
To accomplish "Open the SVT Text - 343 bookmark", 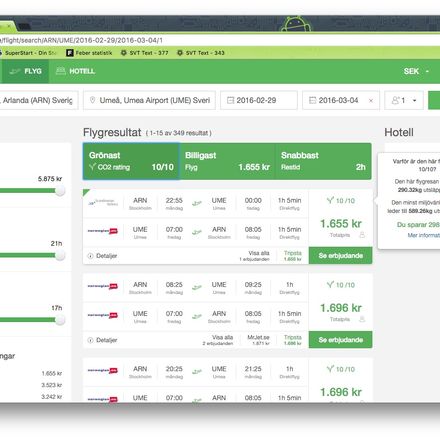I will pos(201,53).
